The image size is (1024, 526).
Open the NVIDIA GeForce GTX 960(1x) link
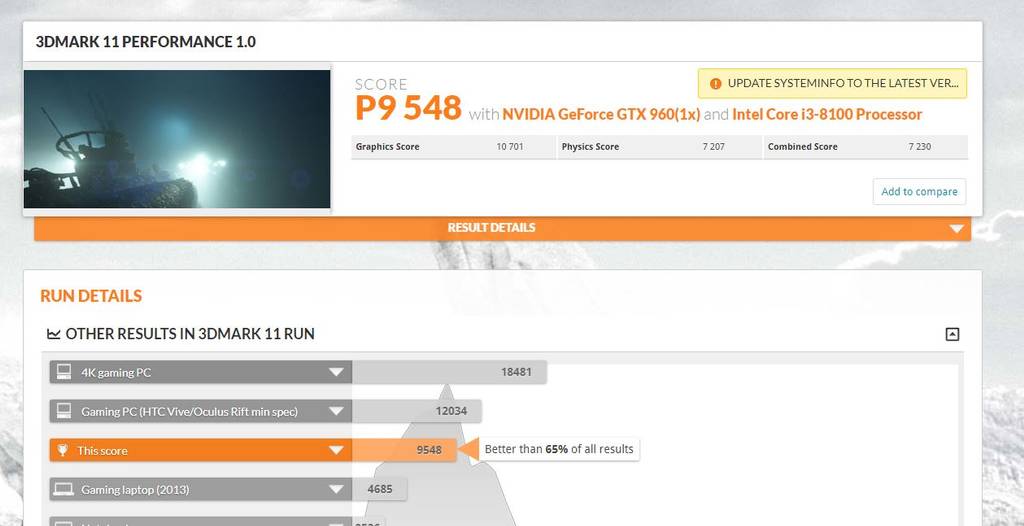[x=601, y=115]
